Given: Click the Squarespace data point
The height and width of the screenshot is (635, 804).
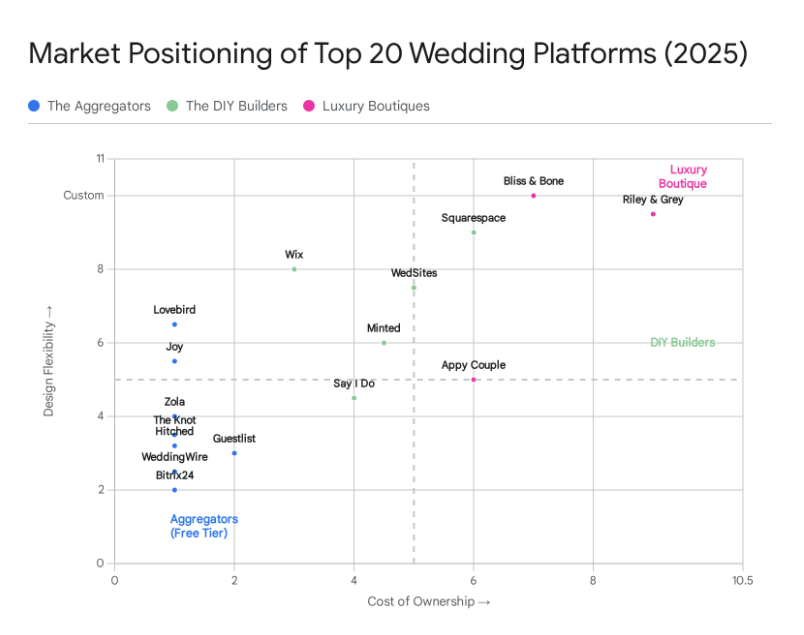Looking at the screenshot, I should click(473, 232).
